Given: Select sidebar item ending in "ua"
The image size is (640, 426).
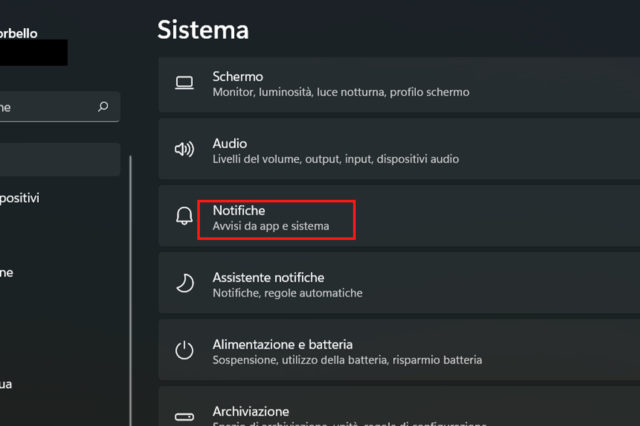Looking at the screenshot, I should coord(8,384).
